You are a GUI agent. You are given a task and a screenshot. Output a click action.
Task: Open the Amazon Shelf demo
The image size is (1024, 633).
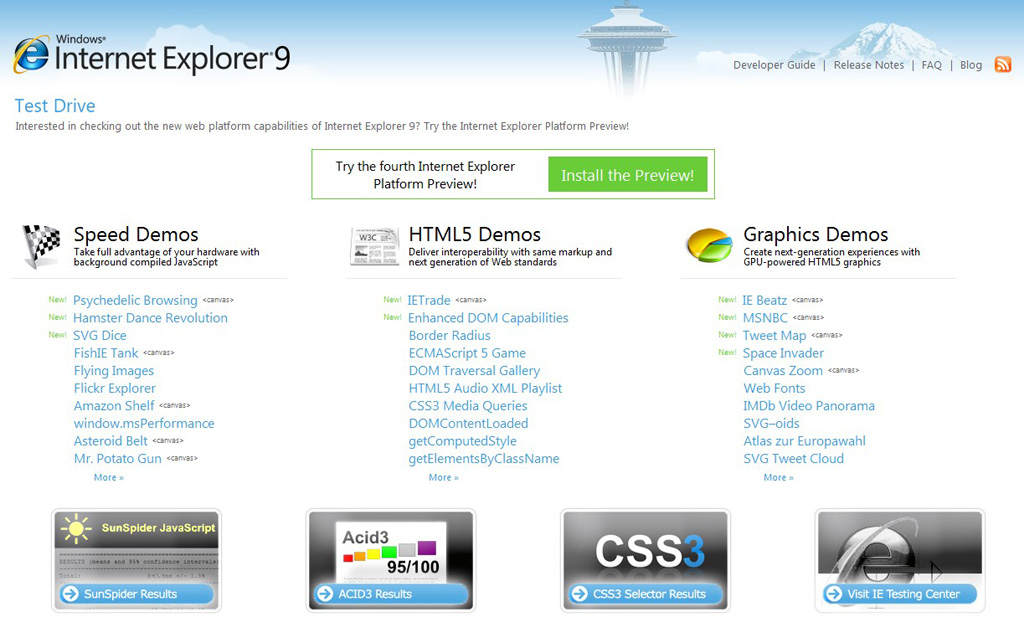click(x=114, y=406)
